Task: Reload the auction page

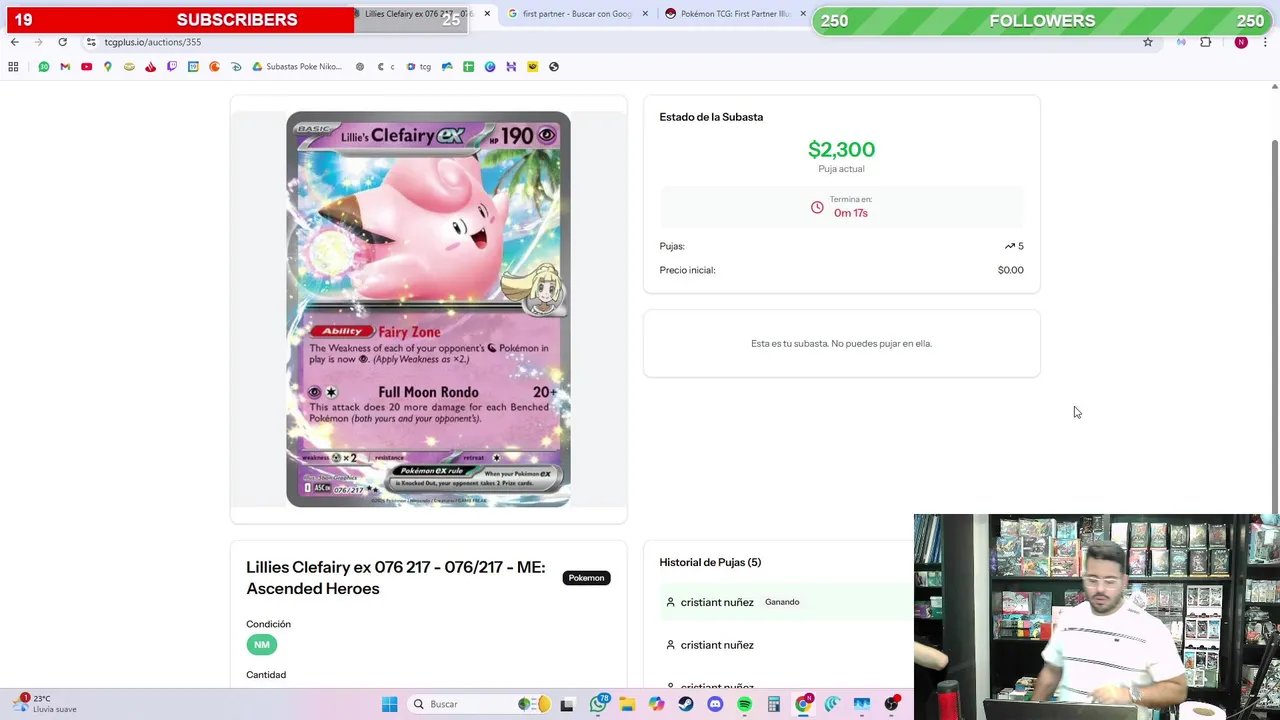Action: click(x=62, y=42)
